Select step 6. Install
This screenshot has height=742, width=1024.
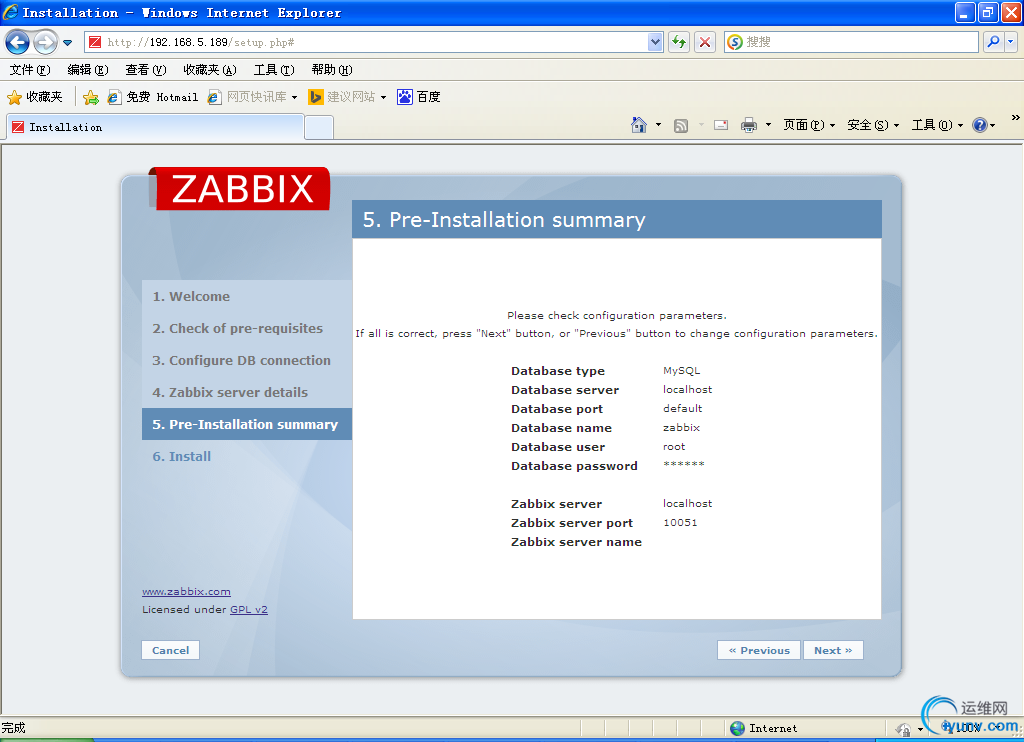[182, 457]
